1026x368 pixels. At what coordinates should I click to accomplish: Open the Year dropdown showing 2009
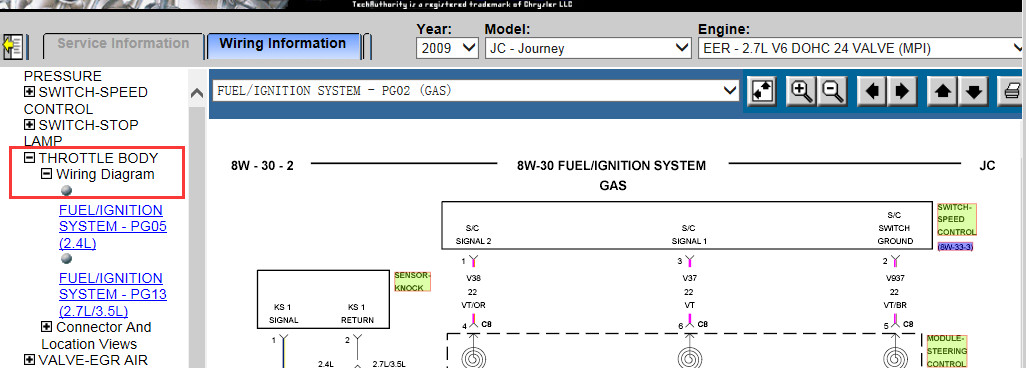[448, 48]
